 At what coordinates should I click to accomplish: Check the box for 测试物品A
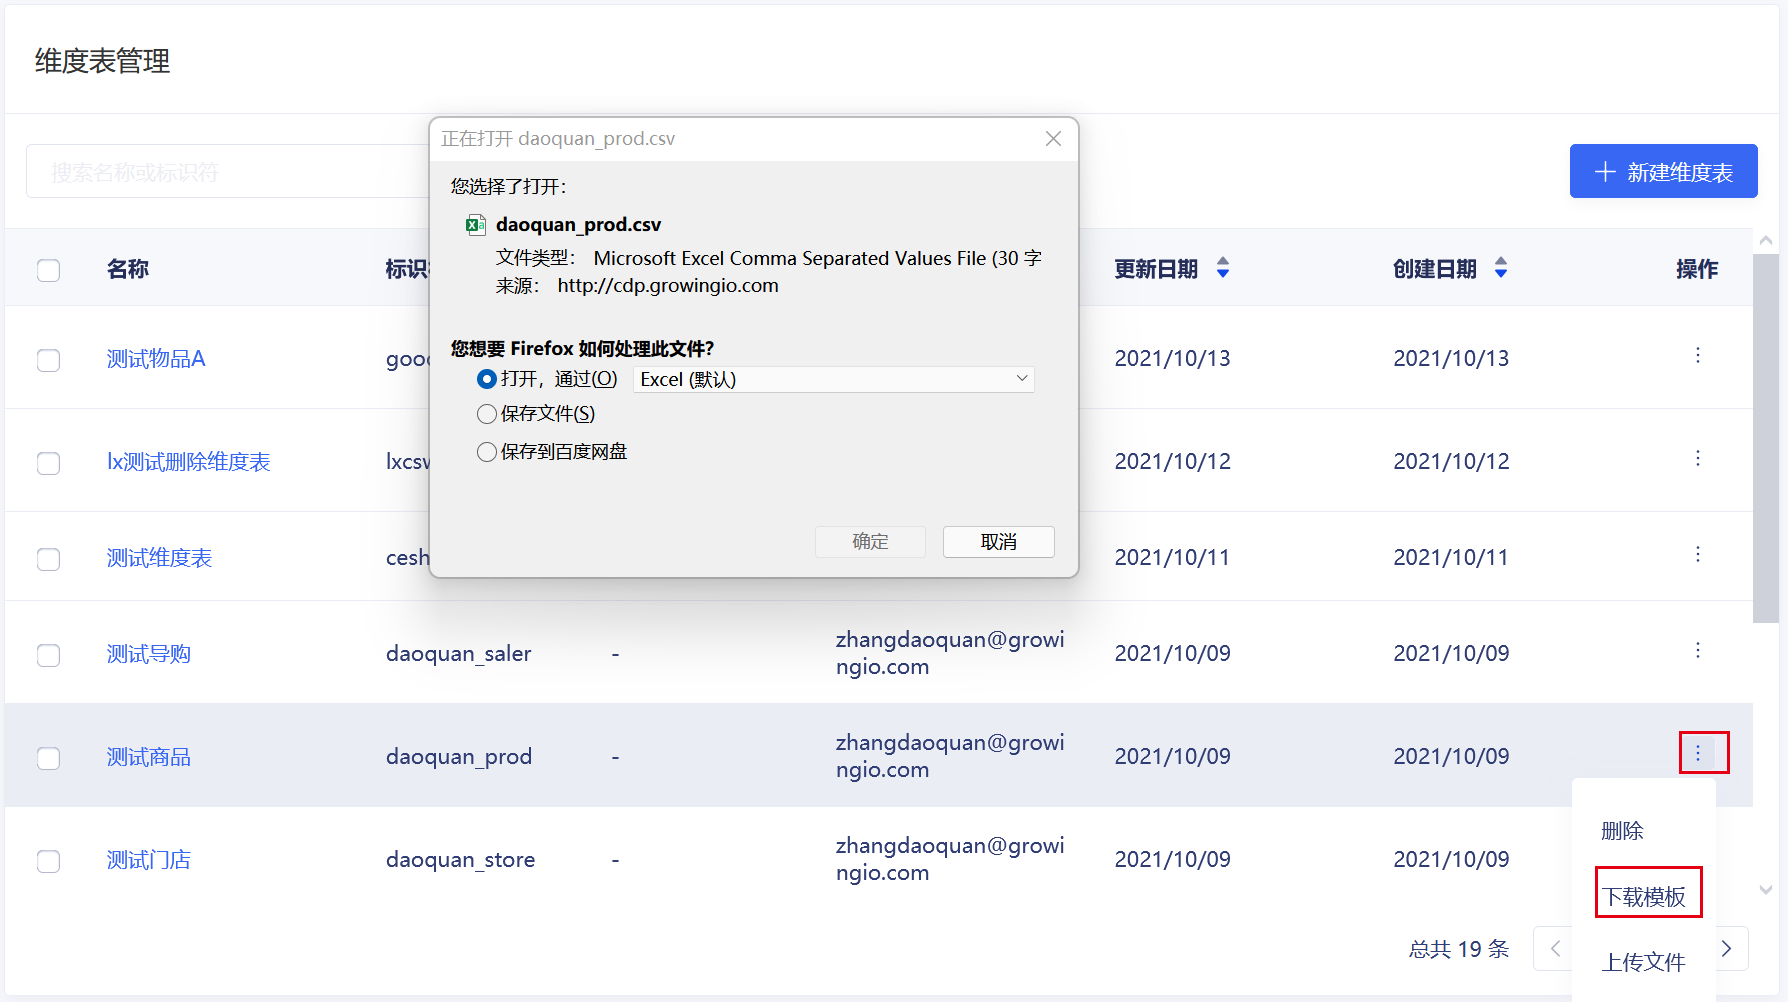[48, 360]
